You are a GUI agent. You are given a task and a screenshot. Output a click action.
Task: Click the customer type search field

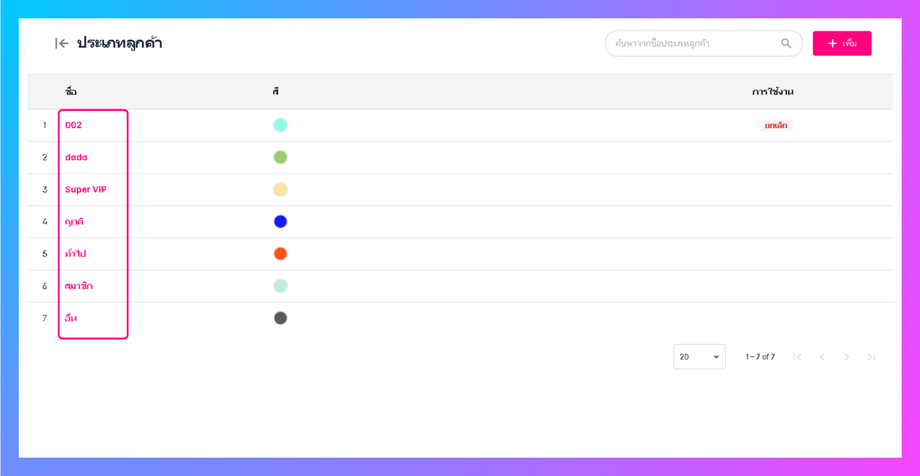(x=692, y=44)
